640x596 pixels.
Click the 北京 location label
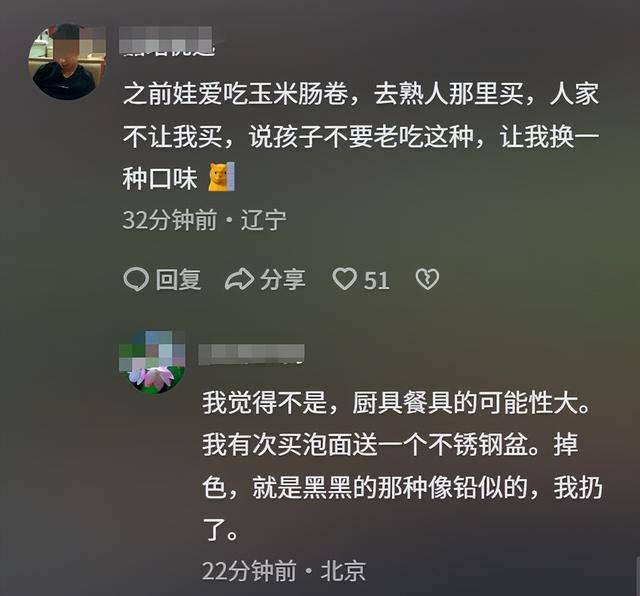(343, 570)
